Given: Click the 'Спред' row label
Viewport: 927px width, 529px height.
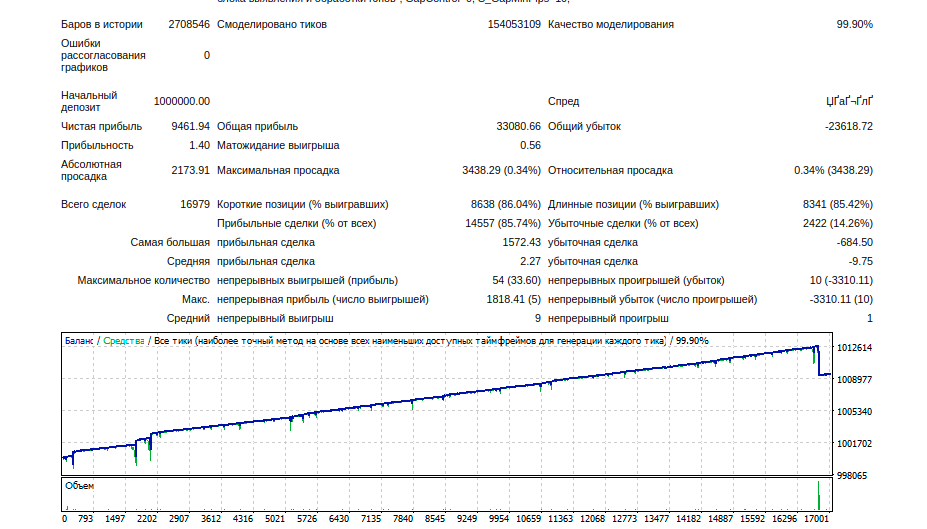Looking at the screenshot, I should [563, 101].
